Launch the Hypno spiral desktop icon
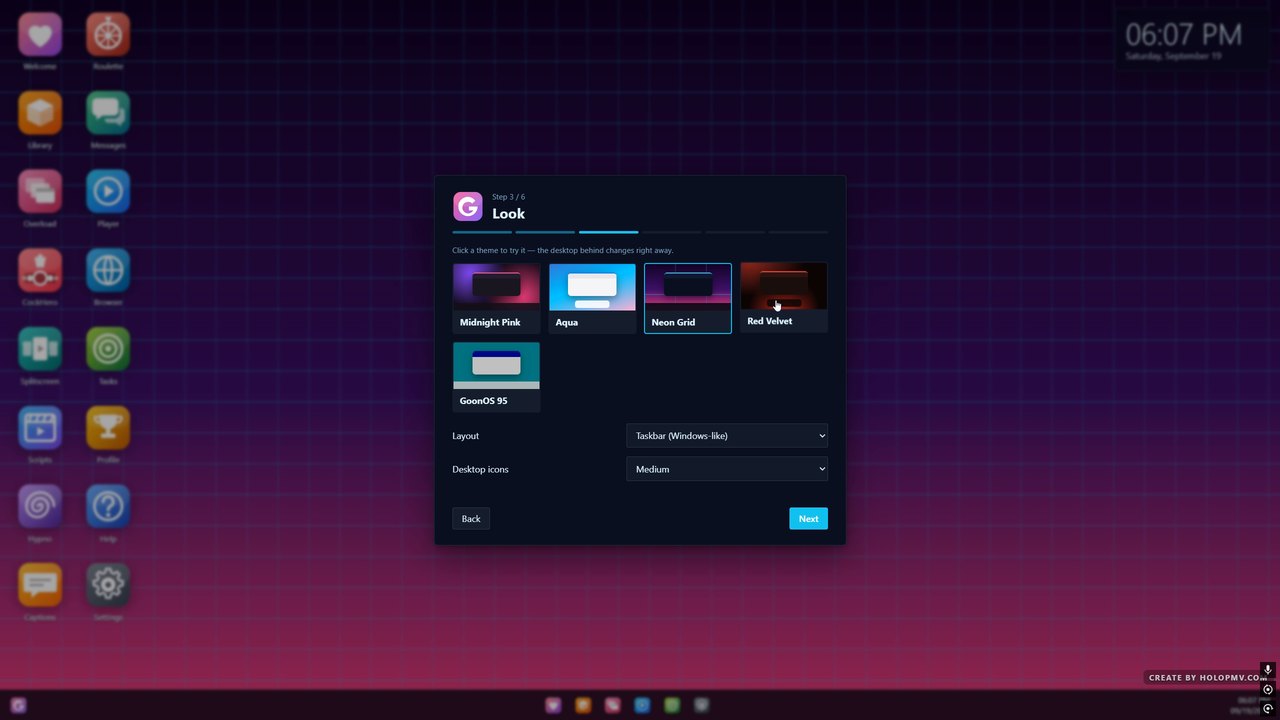 pyautogui.click(x=40, y=506)
